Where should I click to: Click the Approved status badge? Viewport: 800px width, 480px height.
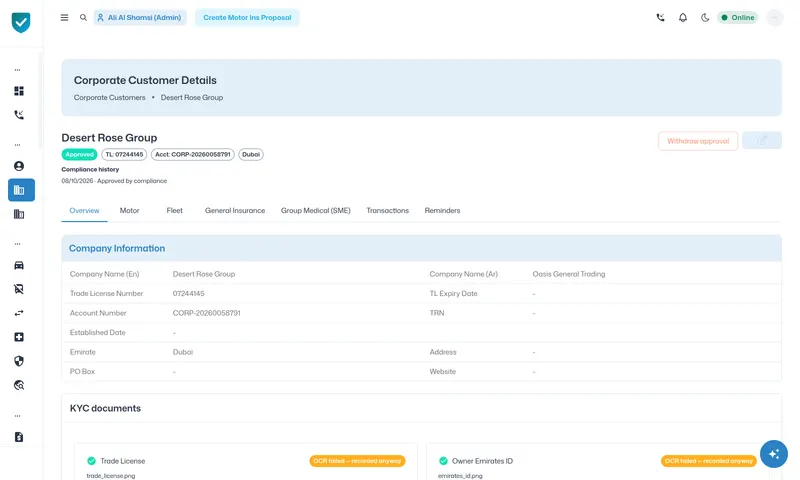tap(80, 155)
